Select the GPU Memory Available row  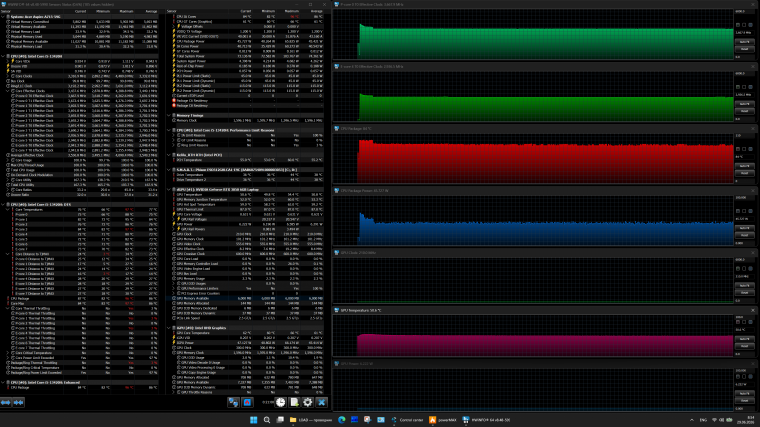[x=245, y=298]
